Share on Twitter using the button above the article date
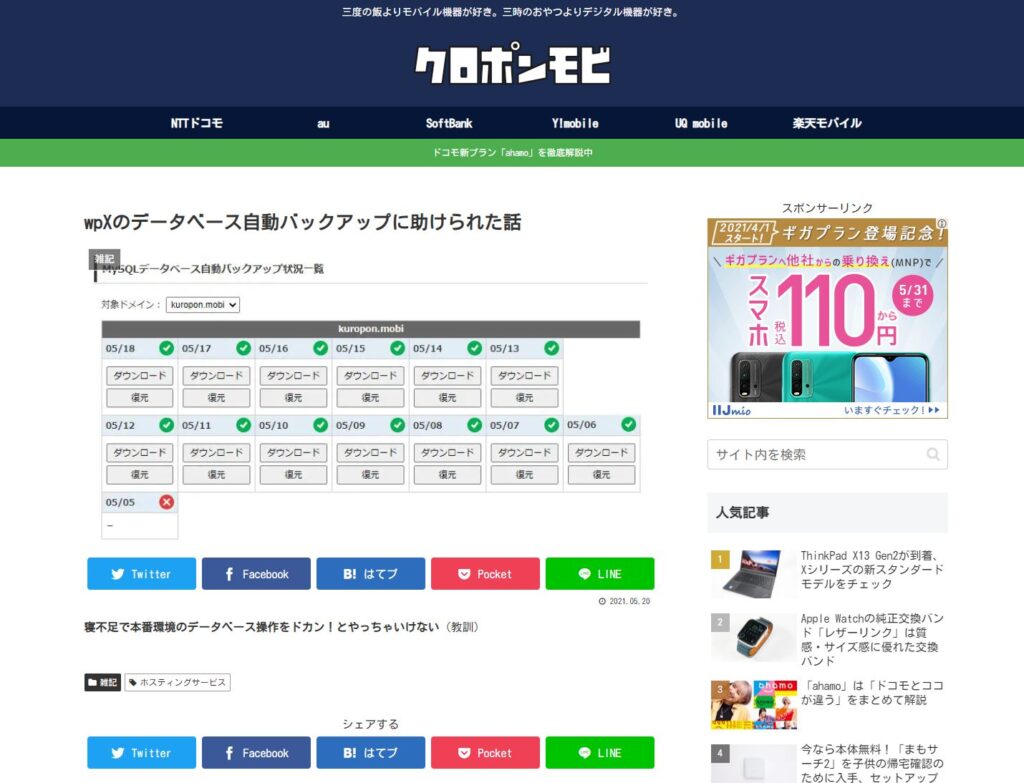1024x783 pixels. pyautogui.click(x=142, y=573)
